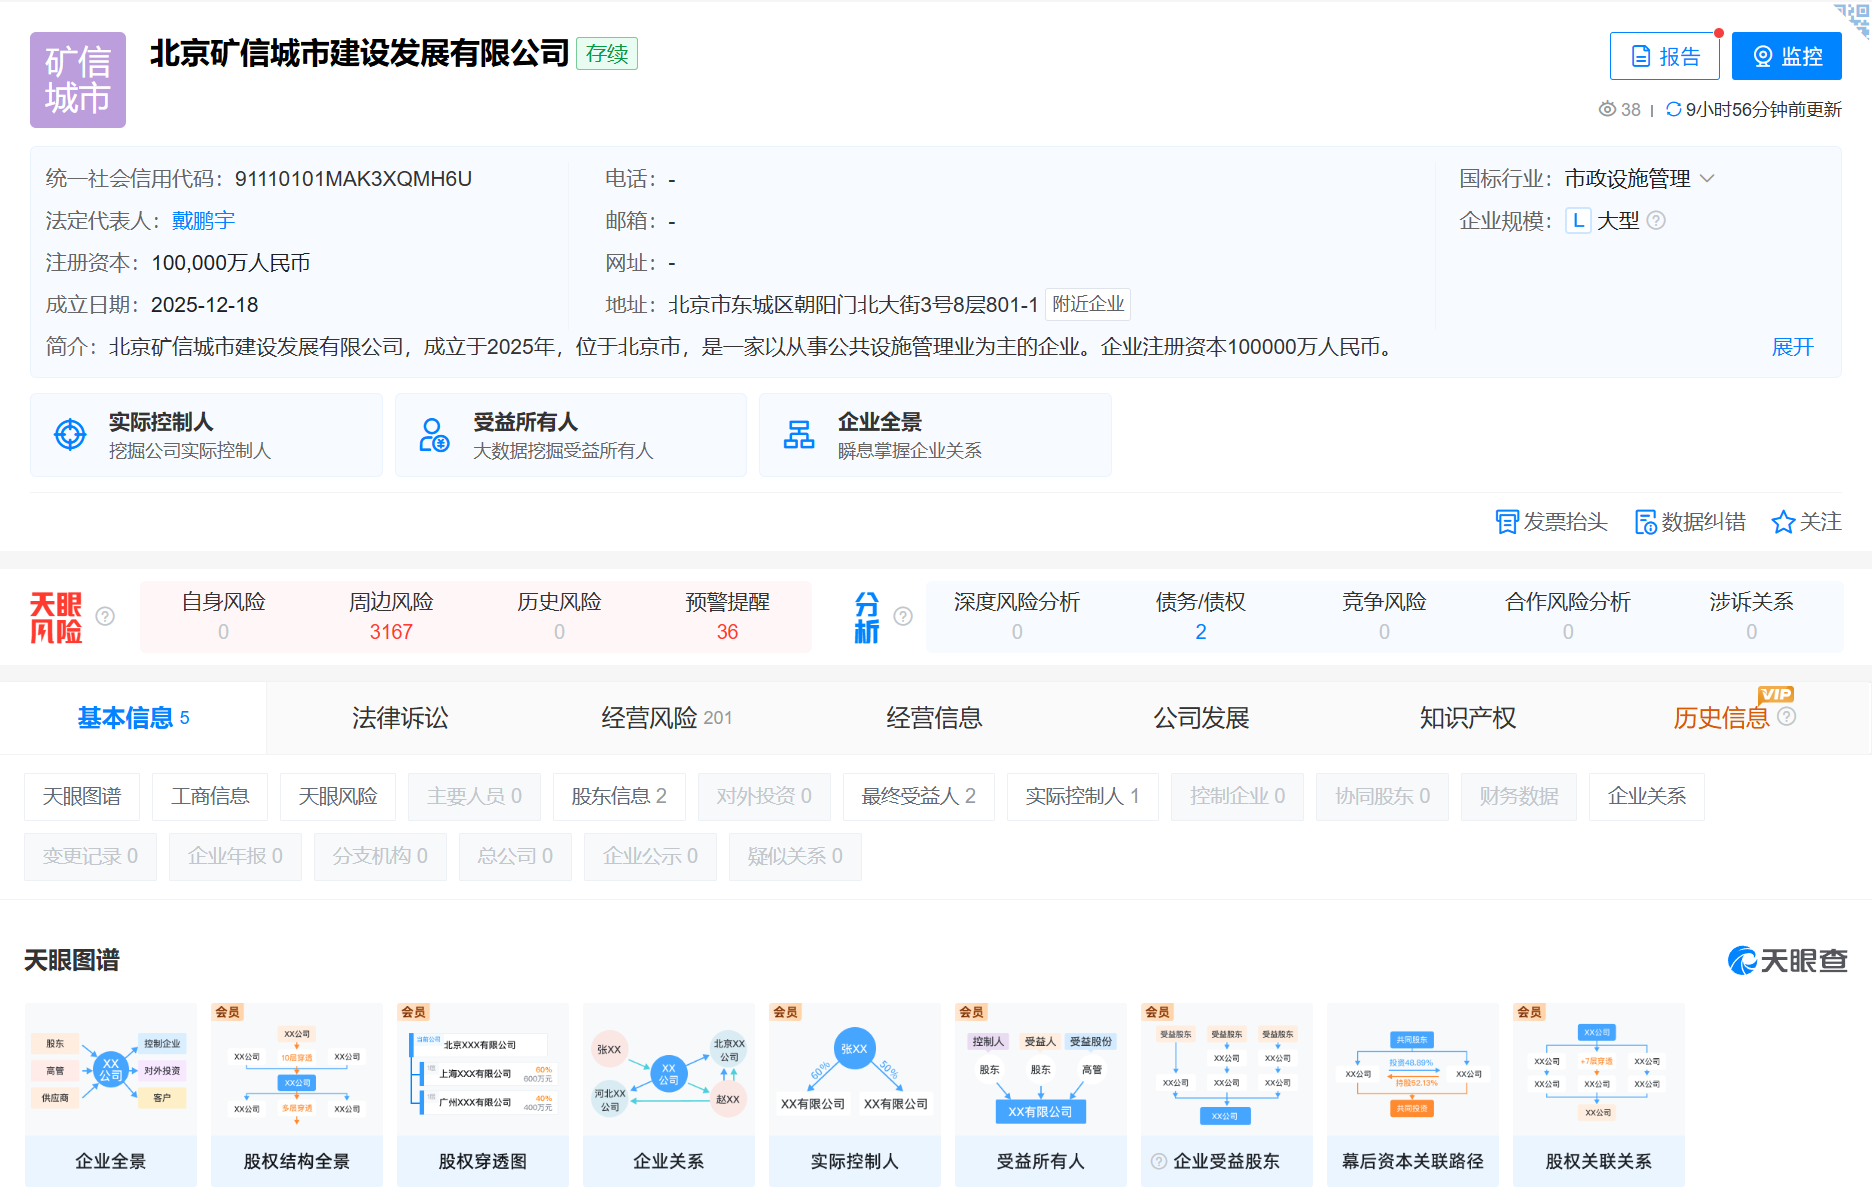Screen dimensions: 1872x1201
Task: Open the VIP 历史信息 tab
Action: 1735,718
